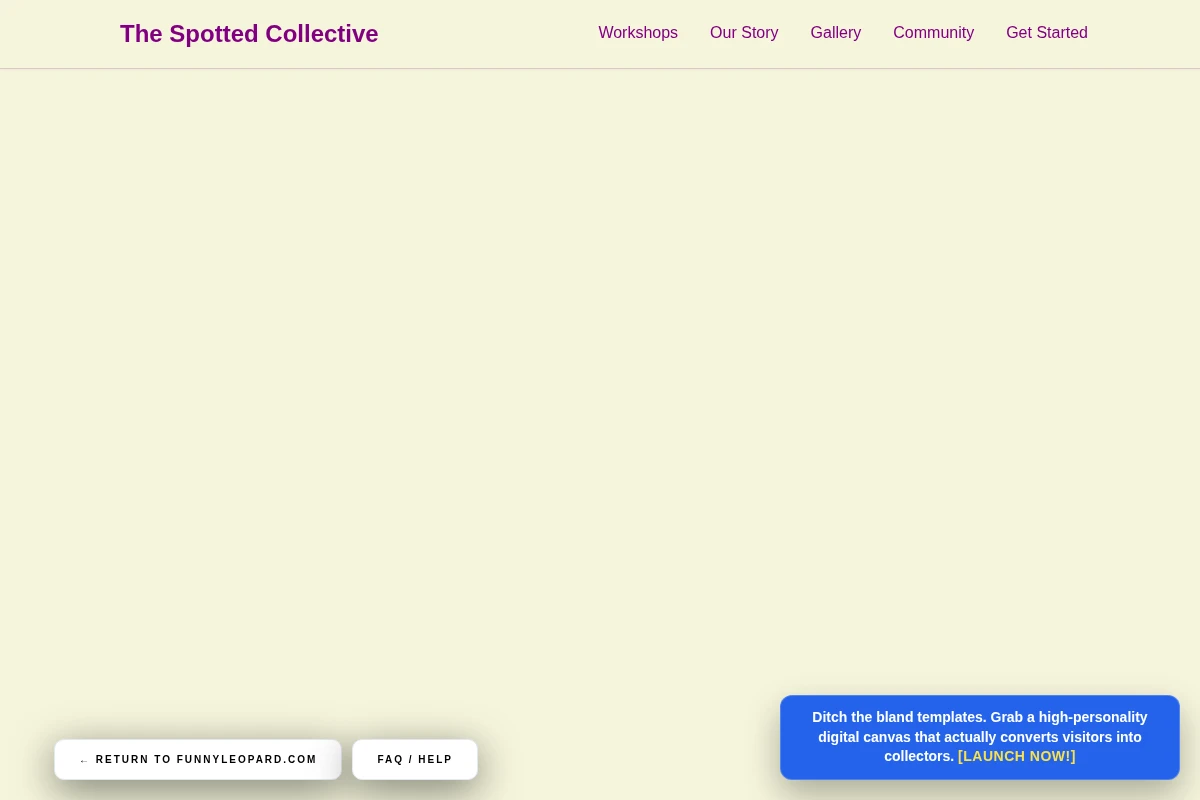Viewport: 1200px width, 800px height.
Task: Click Get Started in the header
Action: (1047, 33)
